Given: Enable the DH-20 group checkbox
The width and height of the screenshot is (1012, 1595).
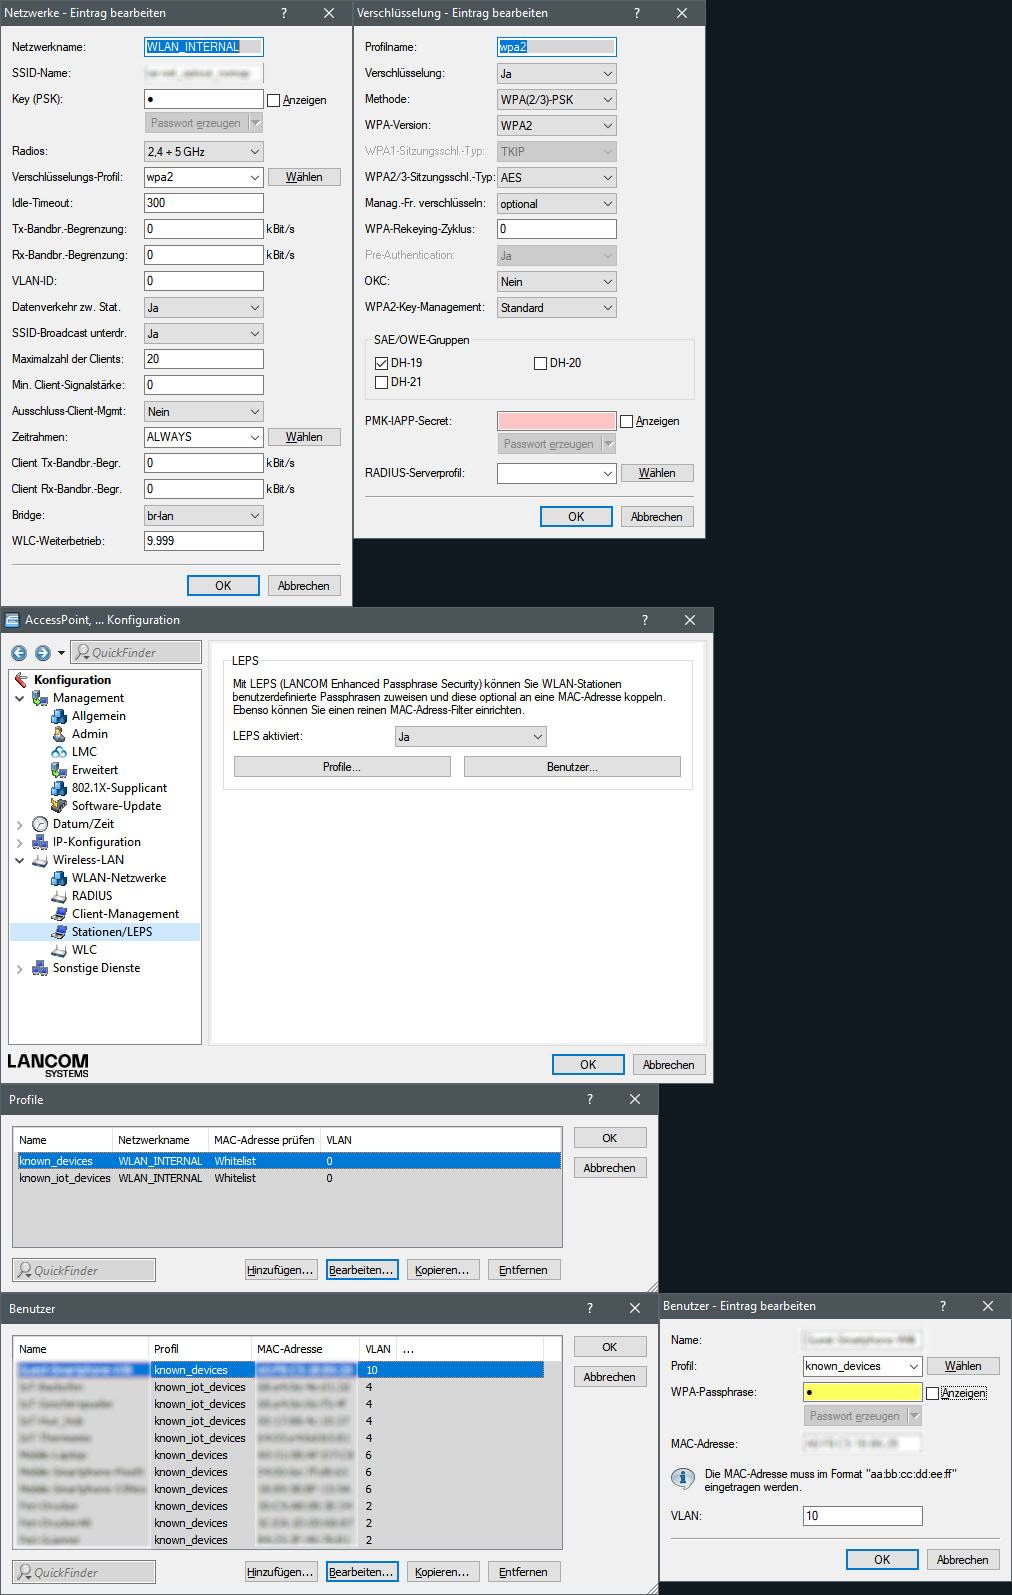Looking at the screenshot, I should [x=541, y=363].
